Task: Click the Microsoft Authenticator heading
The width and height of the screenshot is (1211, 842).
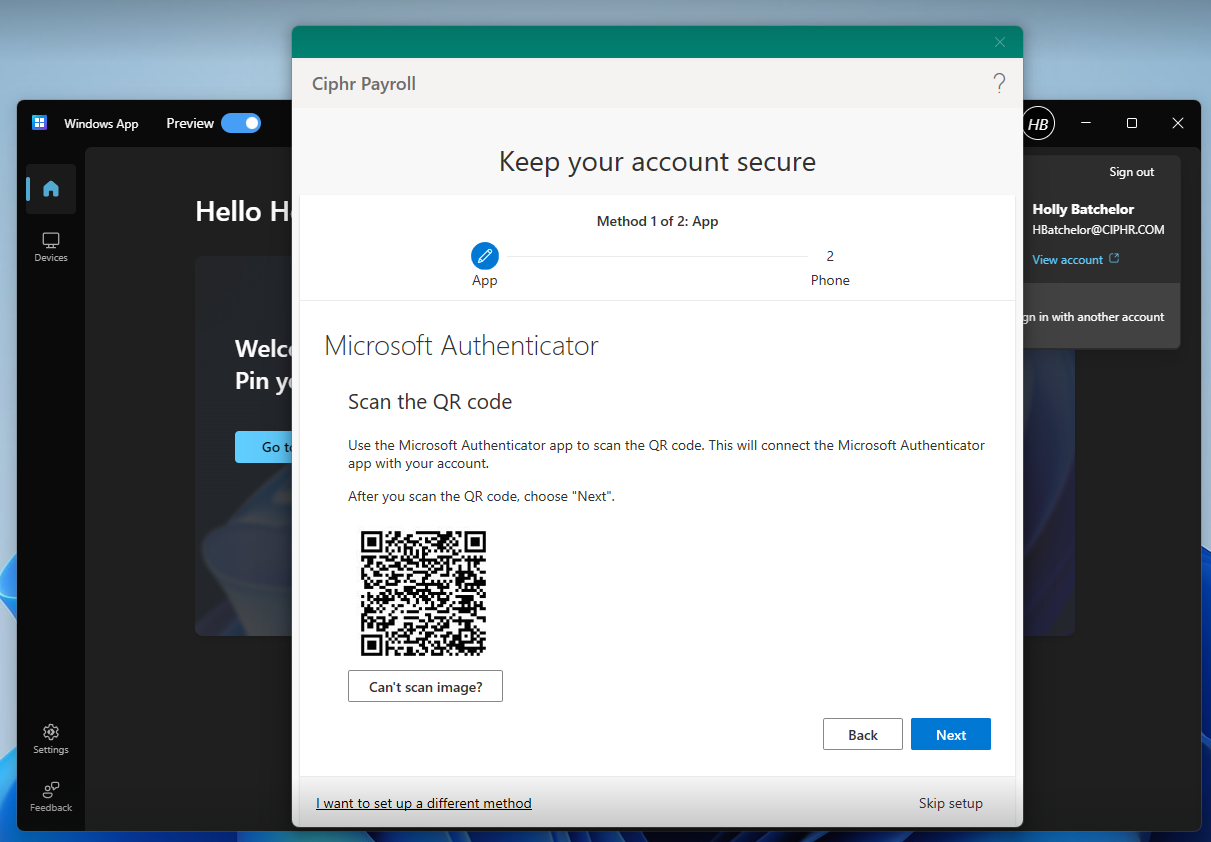Action: (462, 346)
